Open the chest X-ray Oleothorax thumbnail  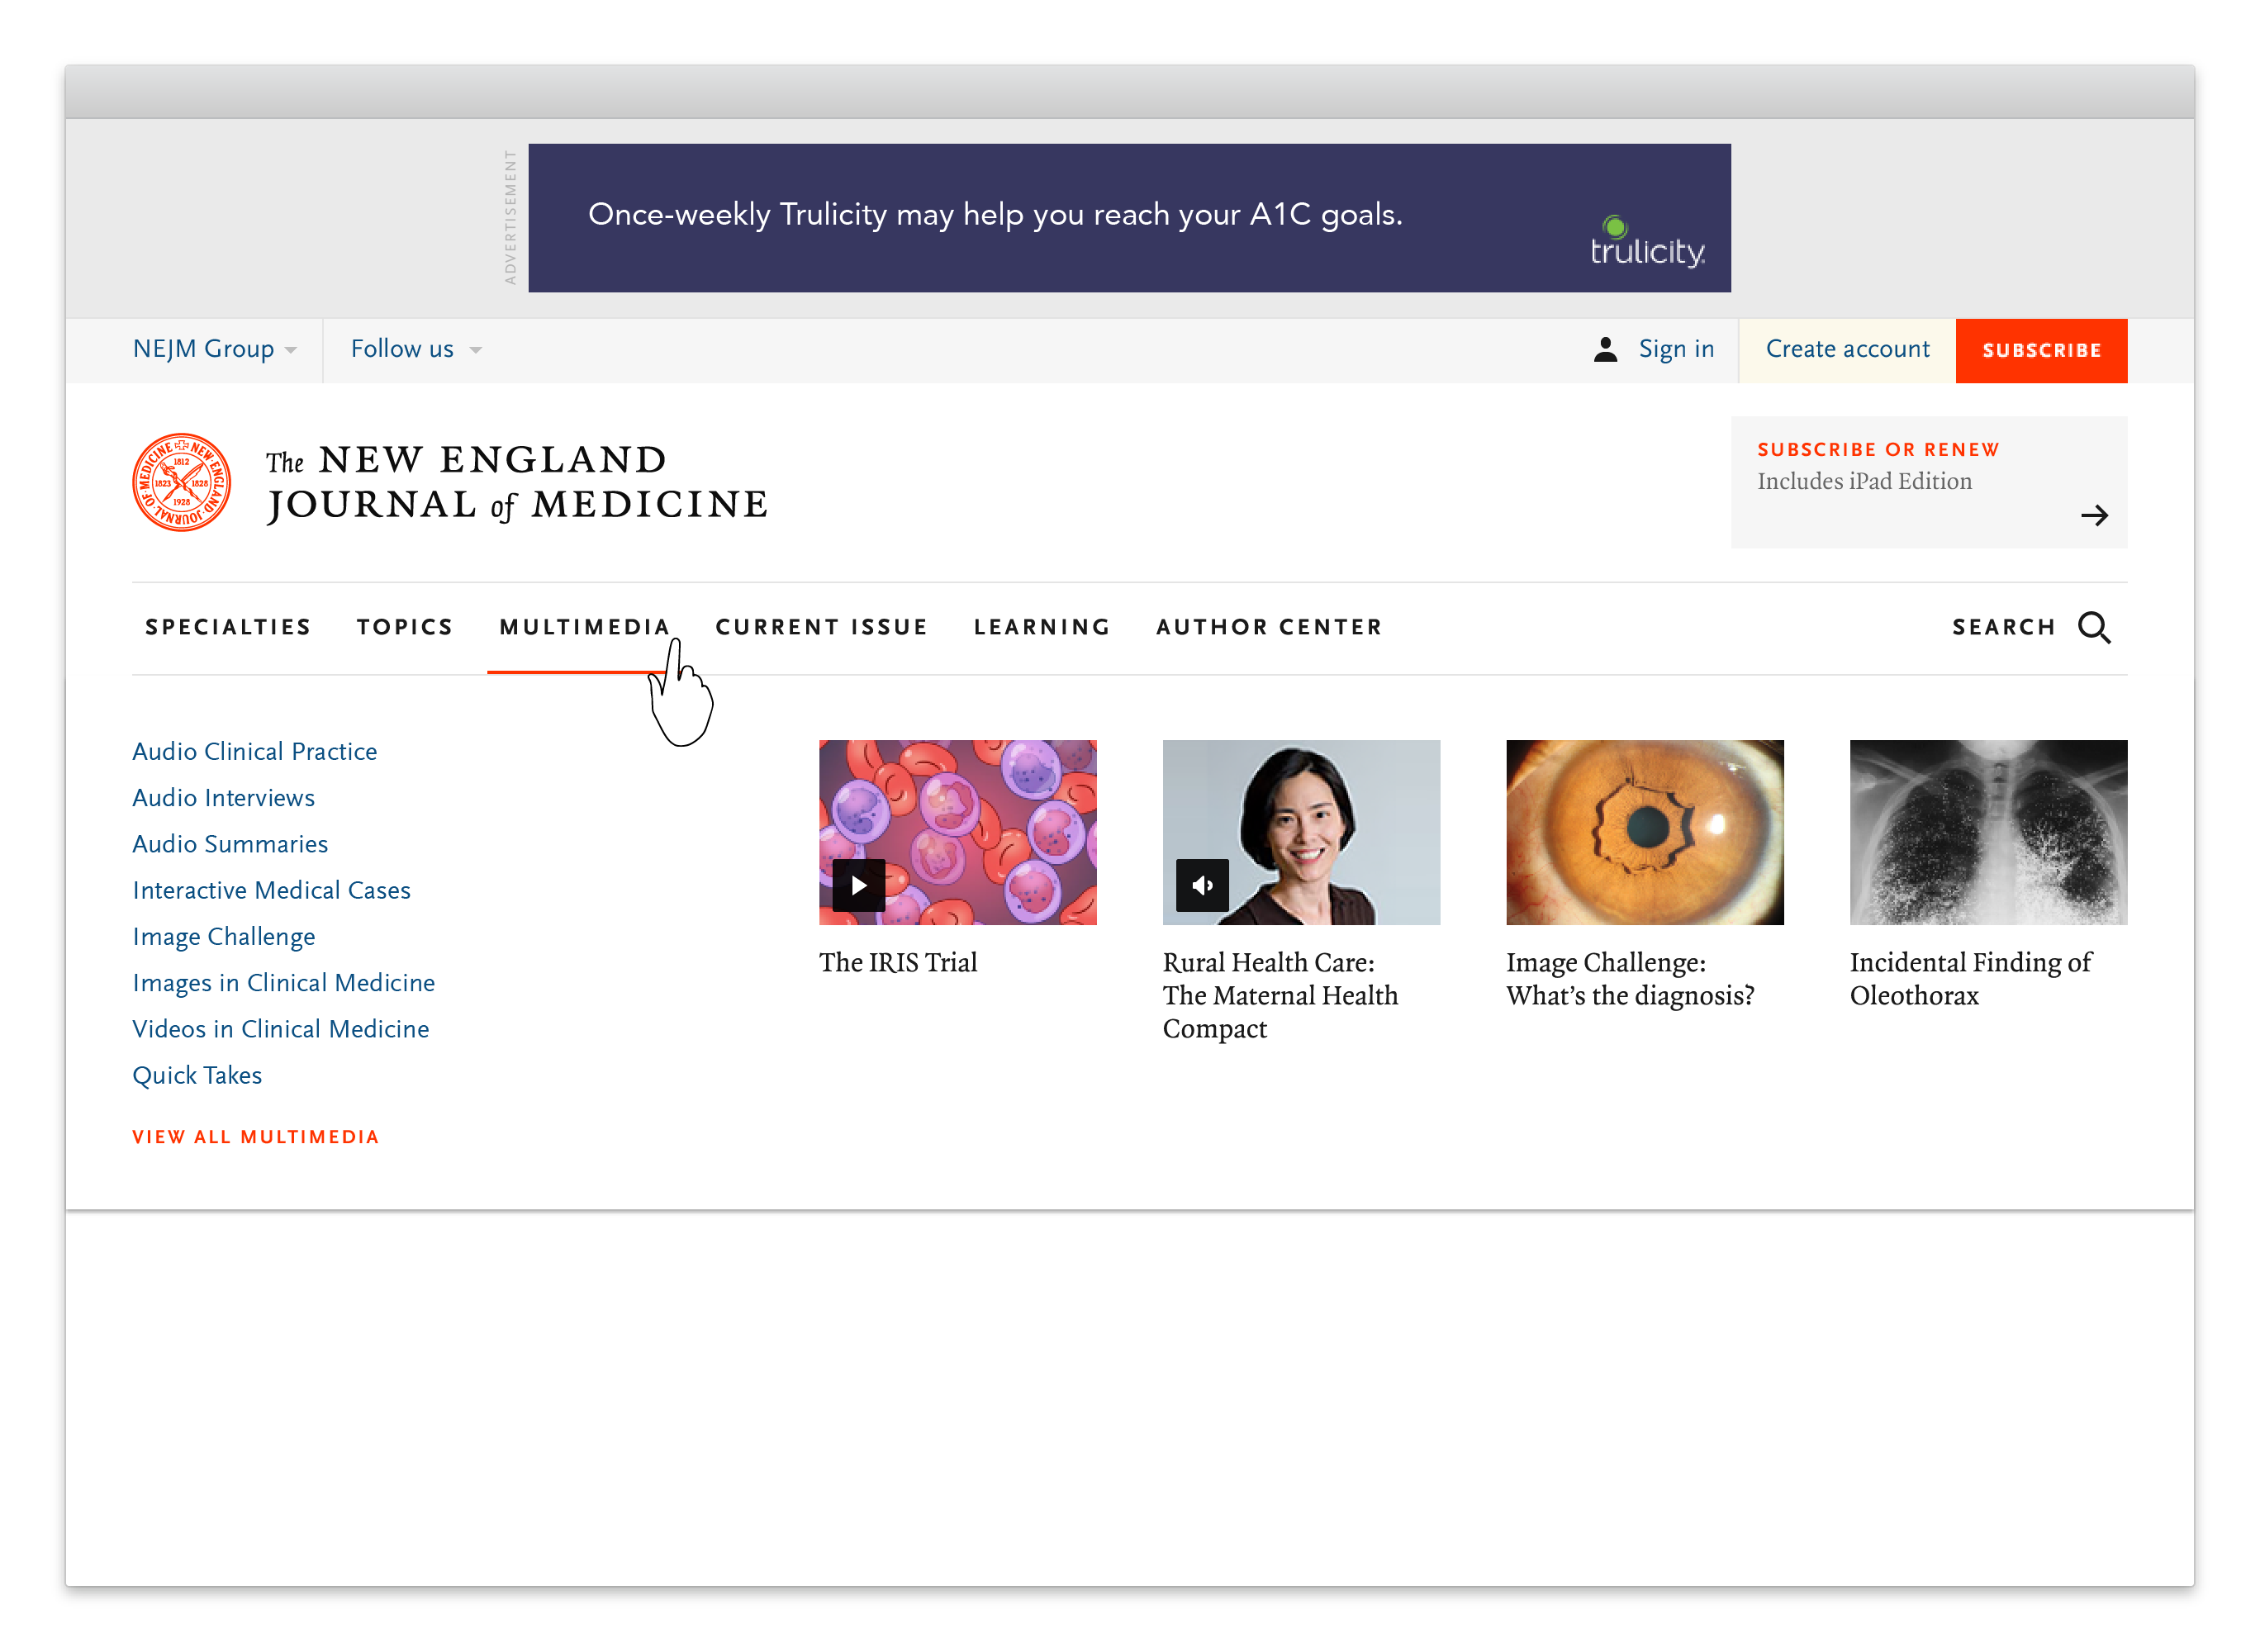tap(1987, 832)
